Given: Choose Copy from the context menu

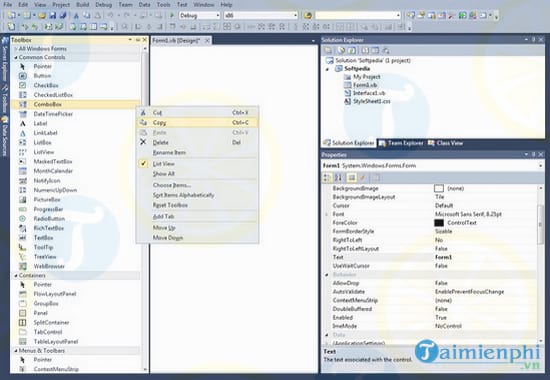Looking at the screenshot, I should click(x=197, y=122).
